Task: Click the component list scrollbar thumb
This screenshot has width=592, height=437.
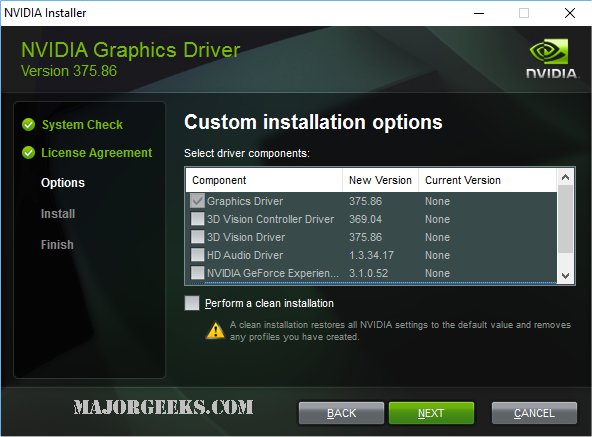Action: (565, 219)
